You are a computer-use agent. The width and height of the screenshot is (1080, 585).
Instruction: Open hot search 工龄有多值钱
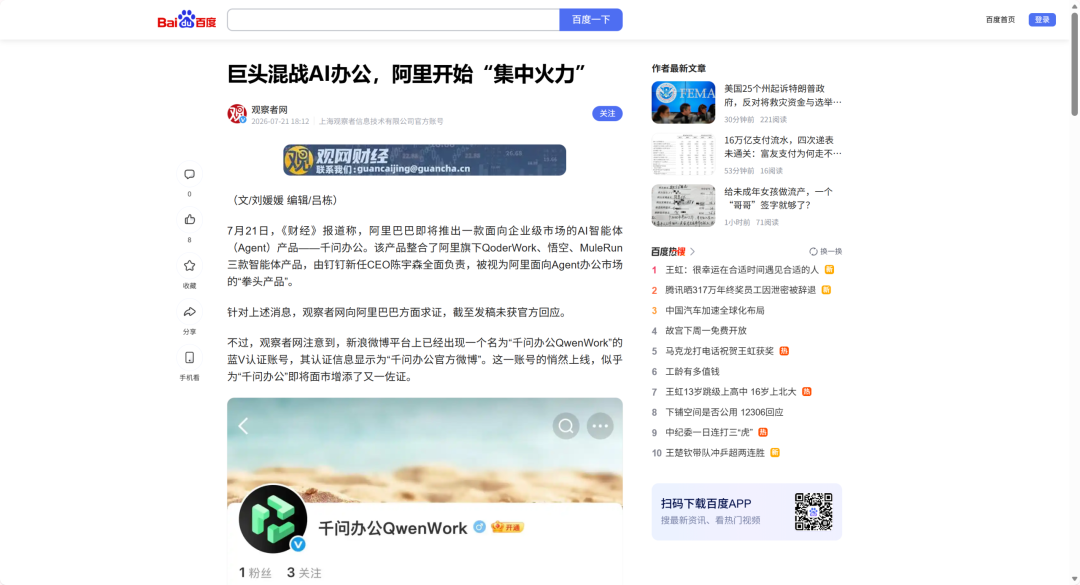tap(692, 371)
